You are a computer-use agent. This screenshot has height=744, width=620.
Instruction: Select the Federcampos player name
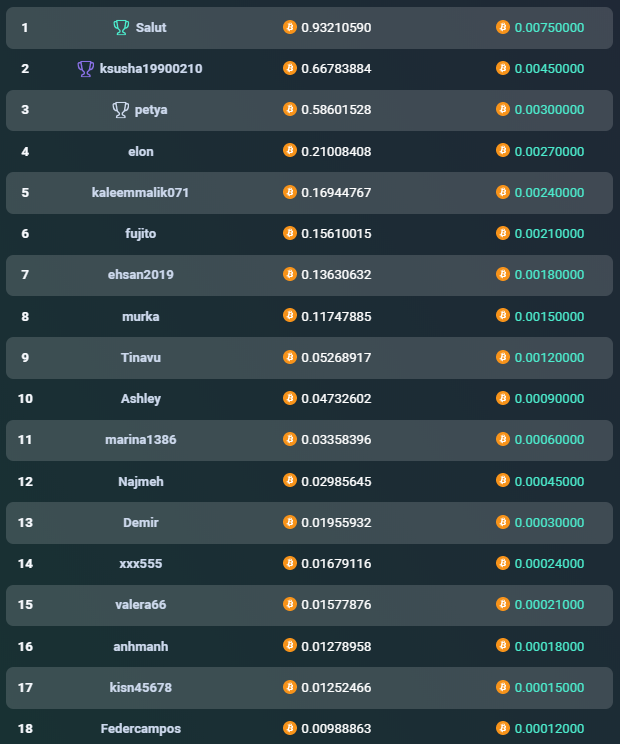[141, 729]
